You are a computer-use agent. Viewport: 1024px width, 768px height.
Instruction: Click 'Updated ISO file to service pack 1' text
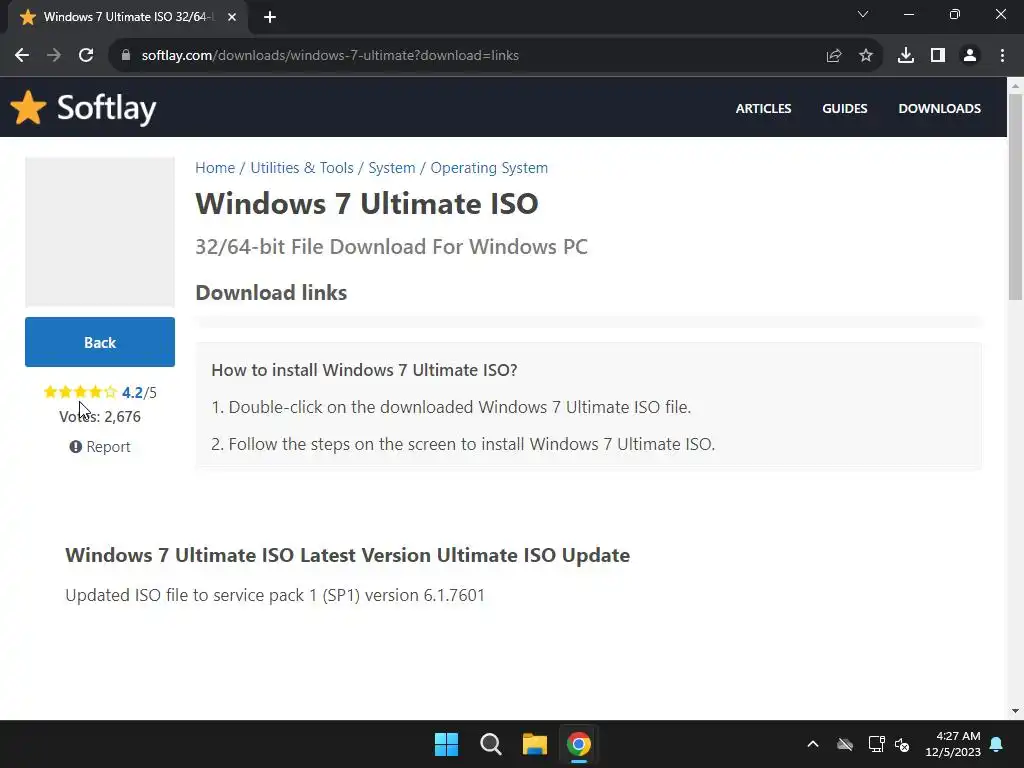pos(275,596)
